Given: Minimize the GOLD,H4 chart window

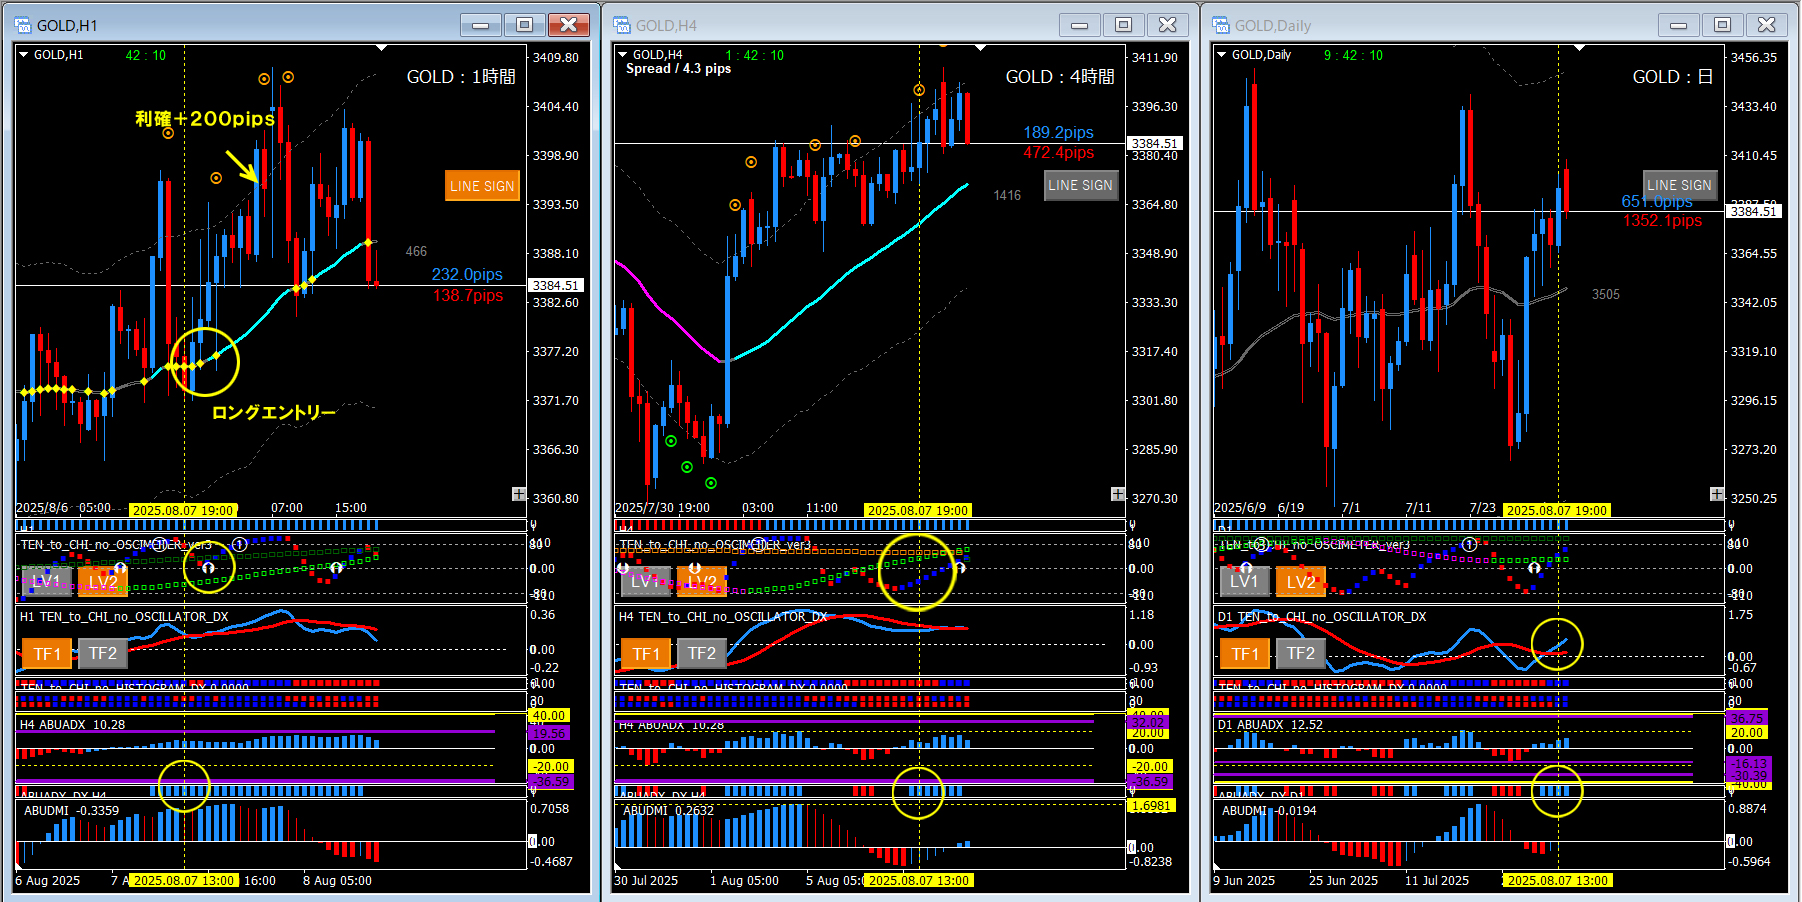Looking at the screenshot, I should 1080,25.
